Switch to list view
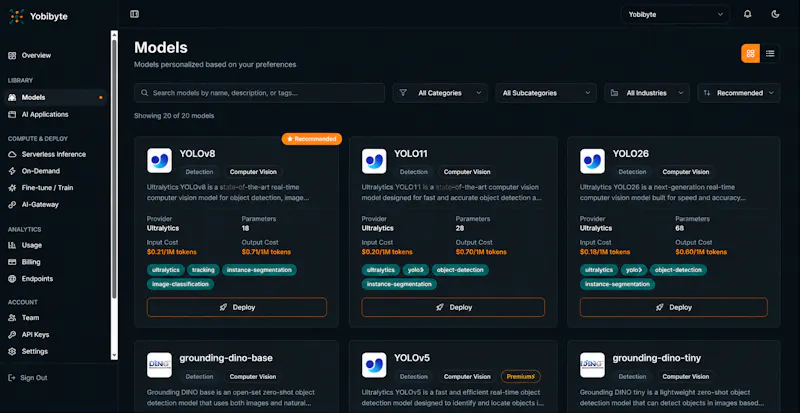Image resolution: width=800 pixels, height=413 pixels. click(770, 54)
